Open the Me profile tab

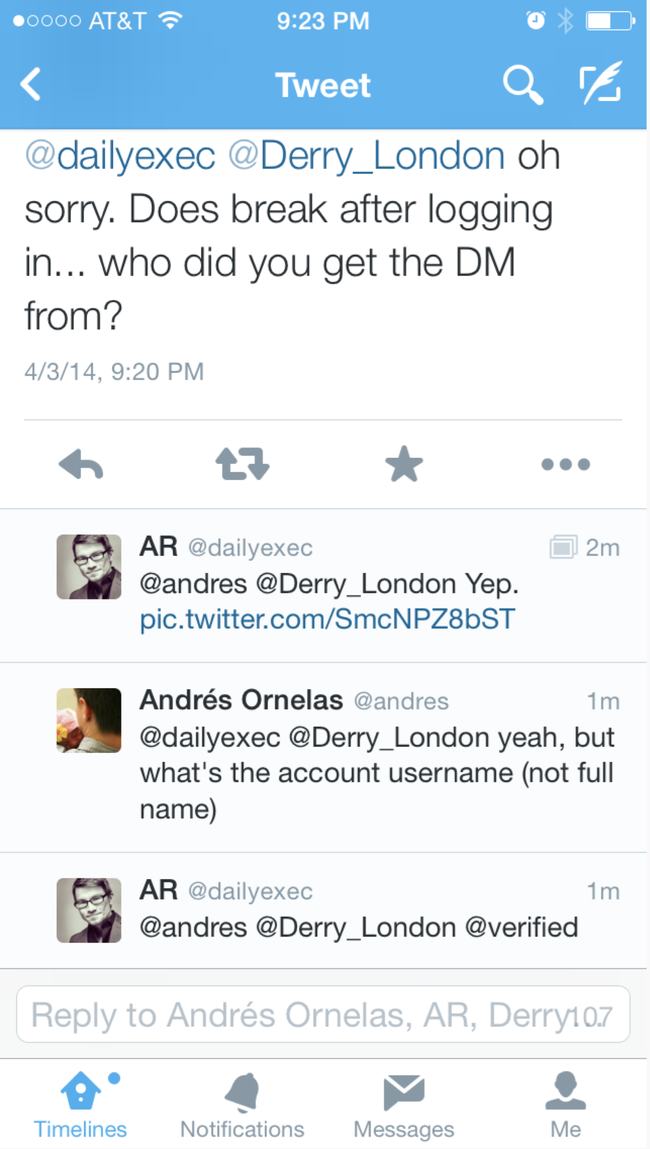[x=565, y=1104]
